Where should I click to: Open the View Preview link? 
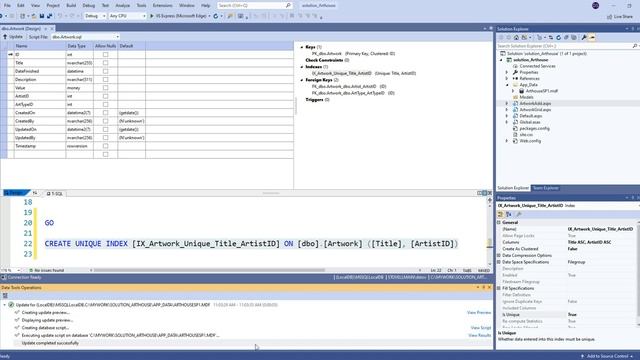pyautogui.click(x=479, y=313)
